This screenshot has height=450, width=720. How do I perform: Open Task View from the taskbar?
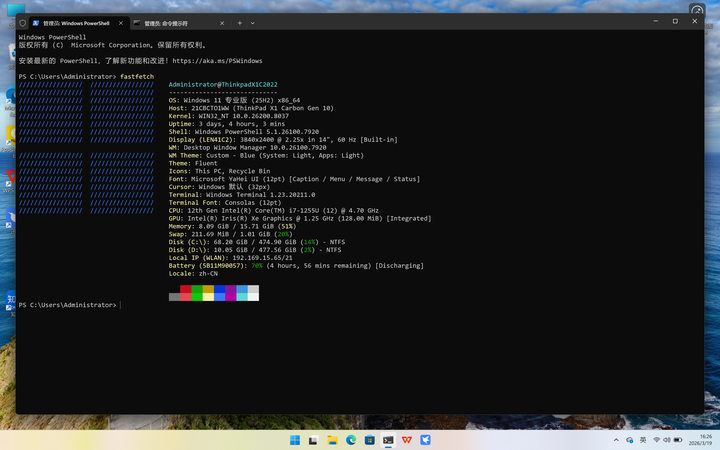pos(314,440)
